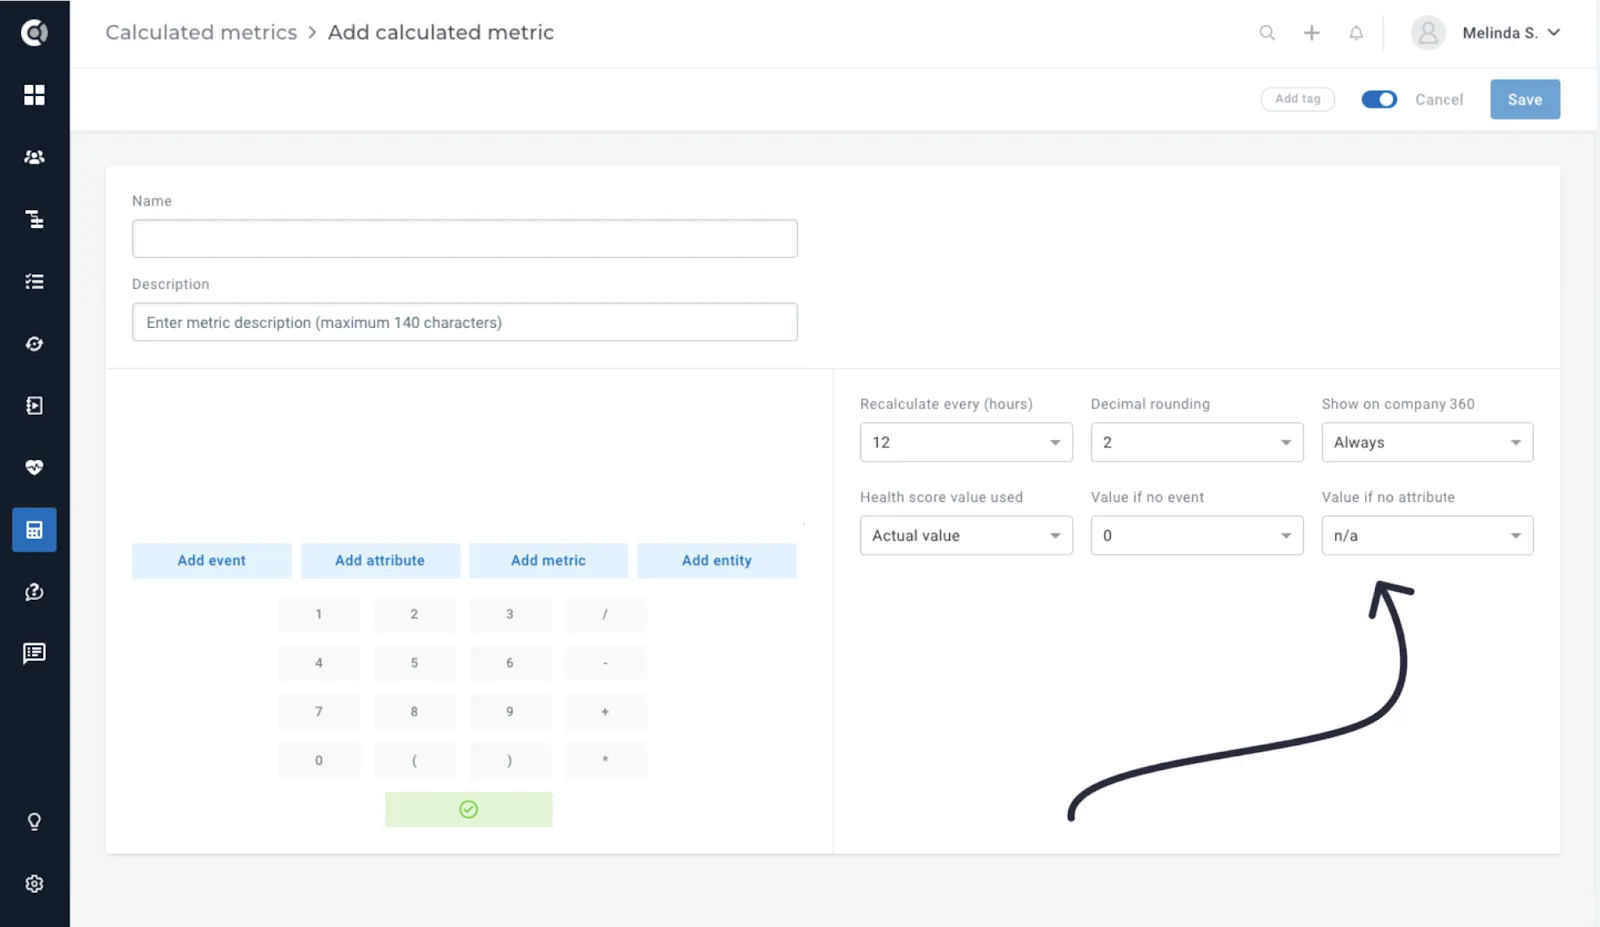1600x927 pixels.
Task: Click the search magnifier icon
Action: click(1267, 33)
